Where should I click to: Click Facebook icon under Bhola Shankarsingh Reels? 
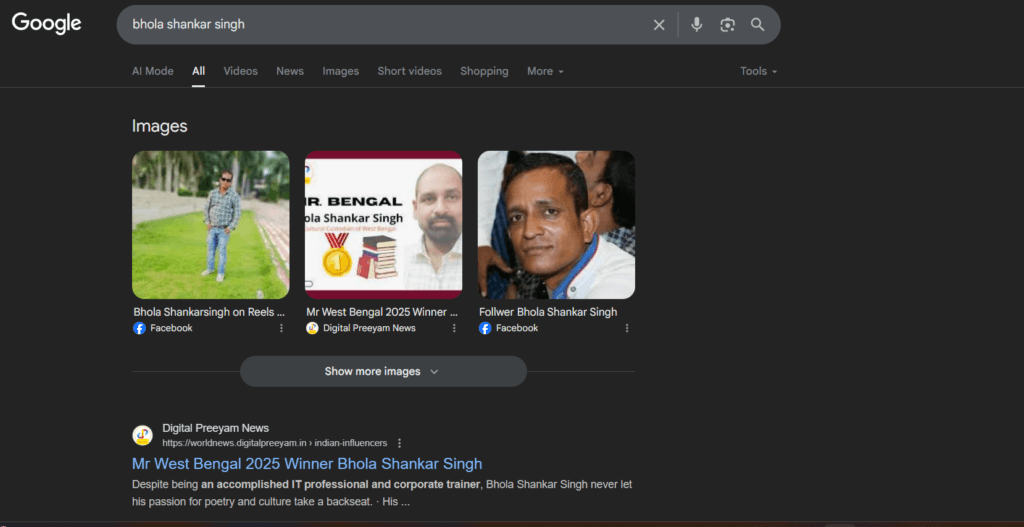click(x=139, y=328)
